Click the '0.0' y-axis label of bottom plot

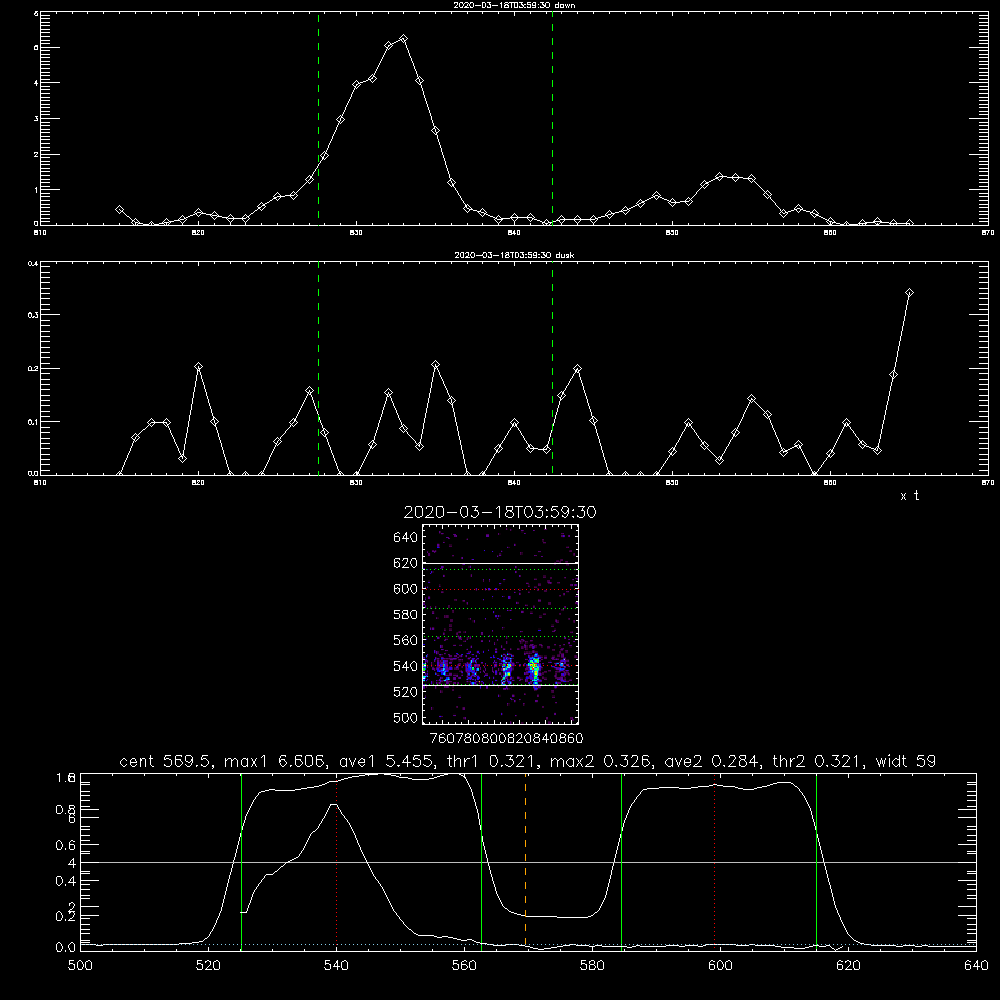point(66,948)
